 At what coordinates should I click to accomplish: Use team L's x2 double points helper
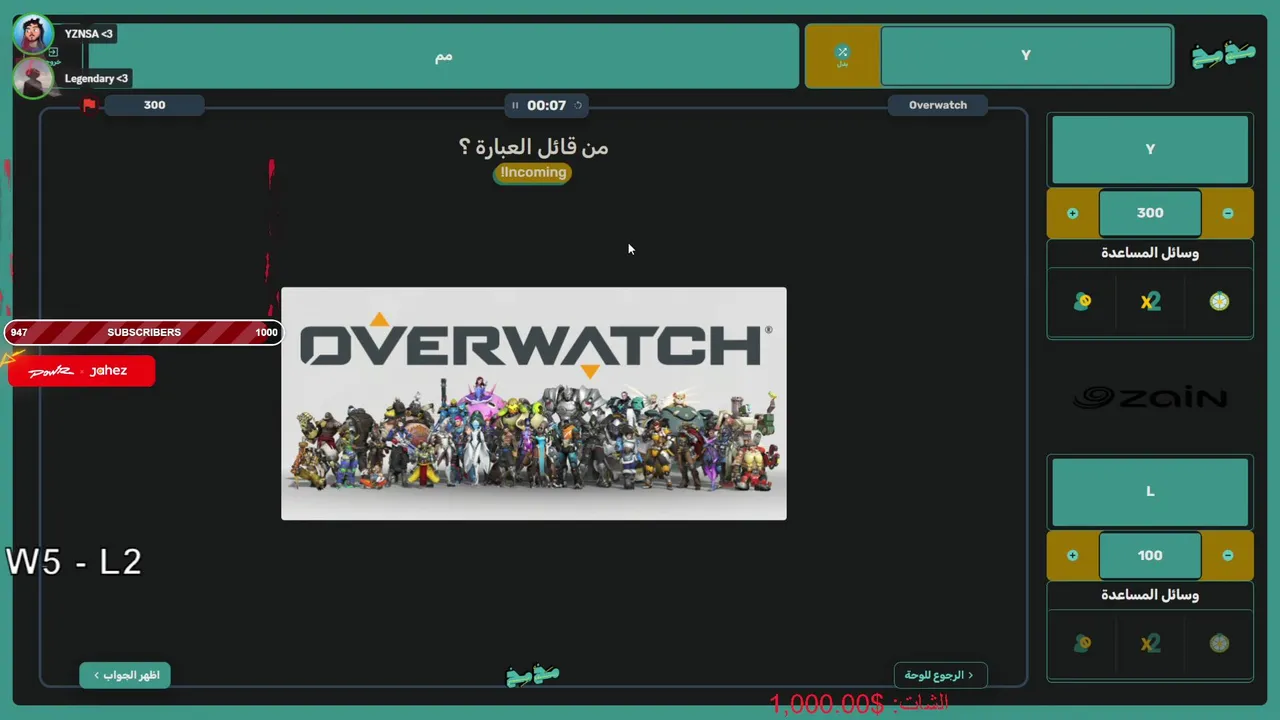pyautogui.click(x=1150, y=643)
